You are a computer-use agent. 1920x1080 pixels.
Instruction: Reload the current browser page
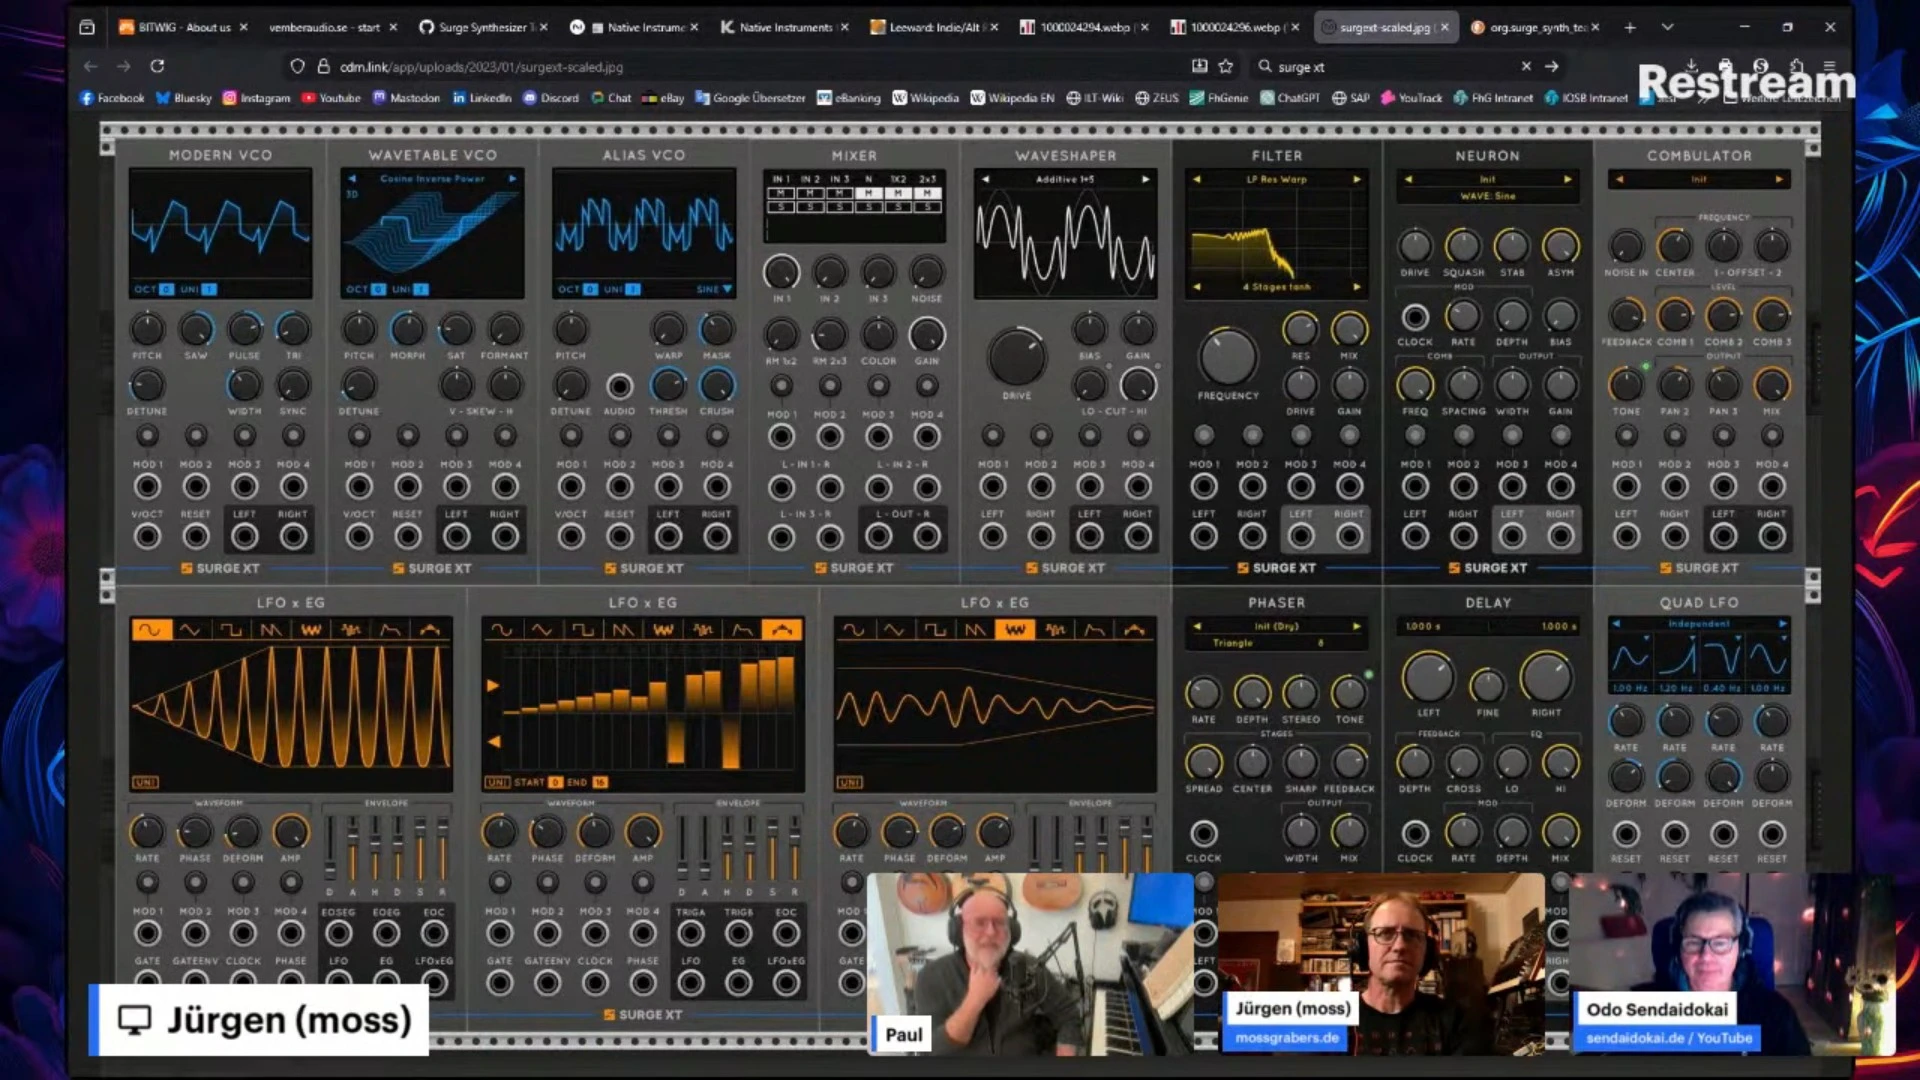tap(157, 66)
